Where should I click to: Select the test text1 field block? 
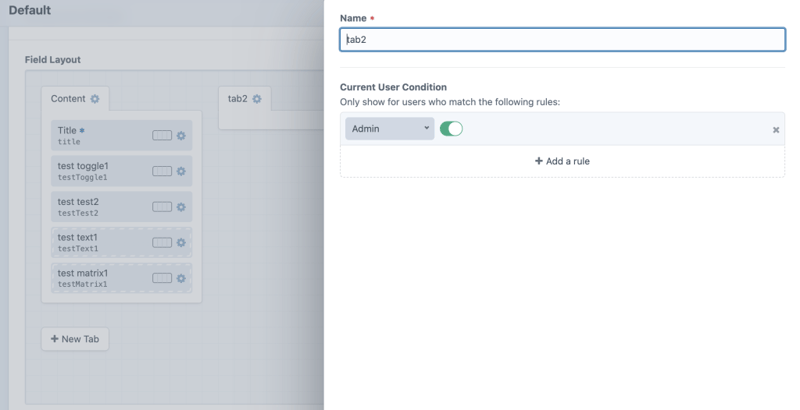tap(100, 243)
